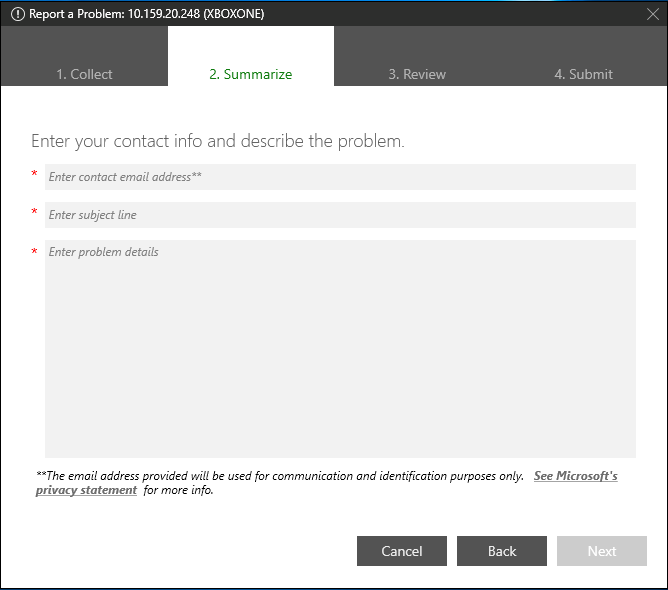Image resolution: width=668 pixels, height=590 pixels.
Task: Click inside the problem details text area
Action: tap(340, 349)
